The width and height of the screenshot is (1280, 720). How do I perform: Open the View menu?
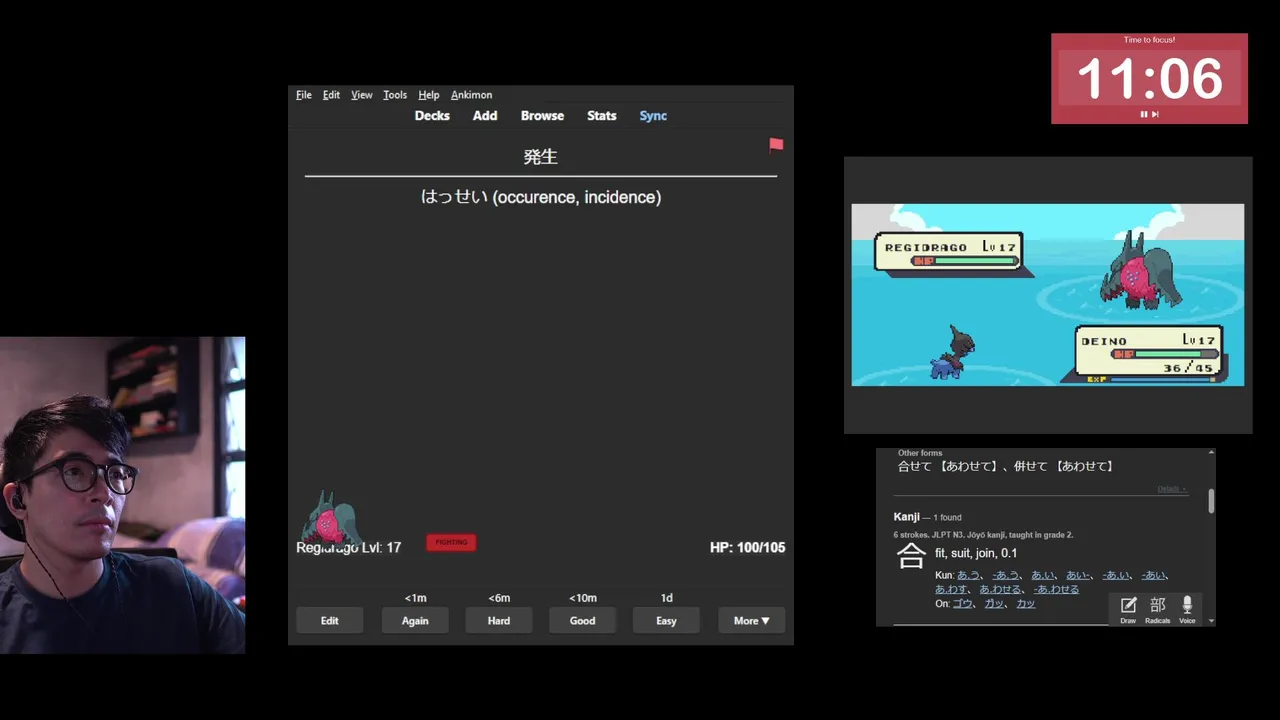[x=362, y=95]
